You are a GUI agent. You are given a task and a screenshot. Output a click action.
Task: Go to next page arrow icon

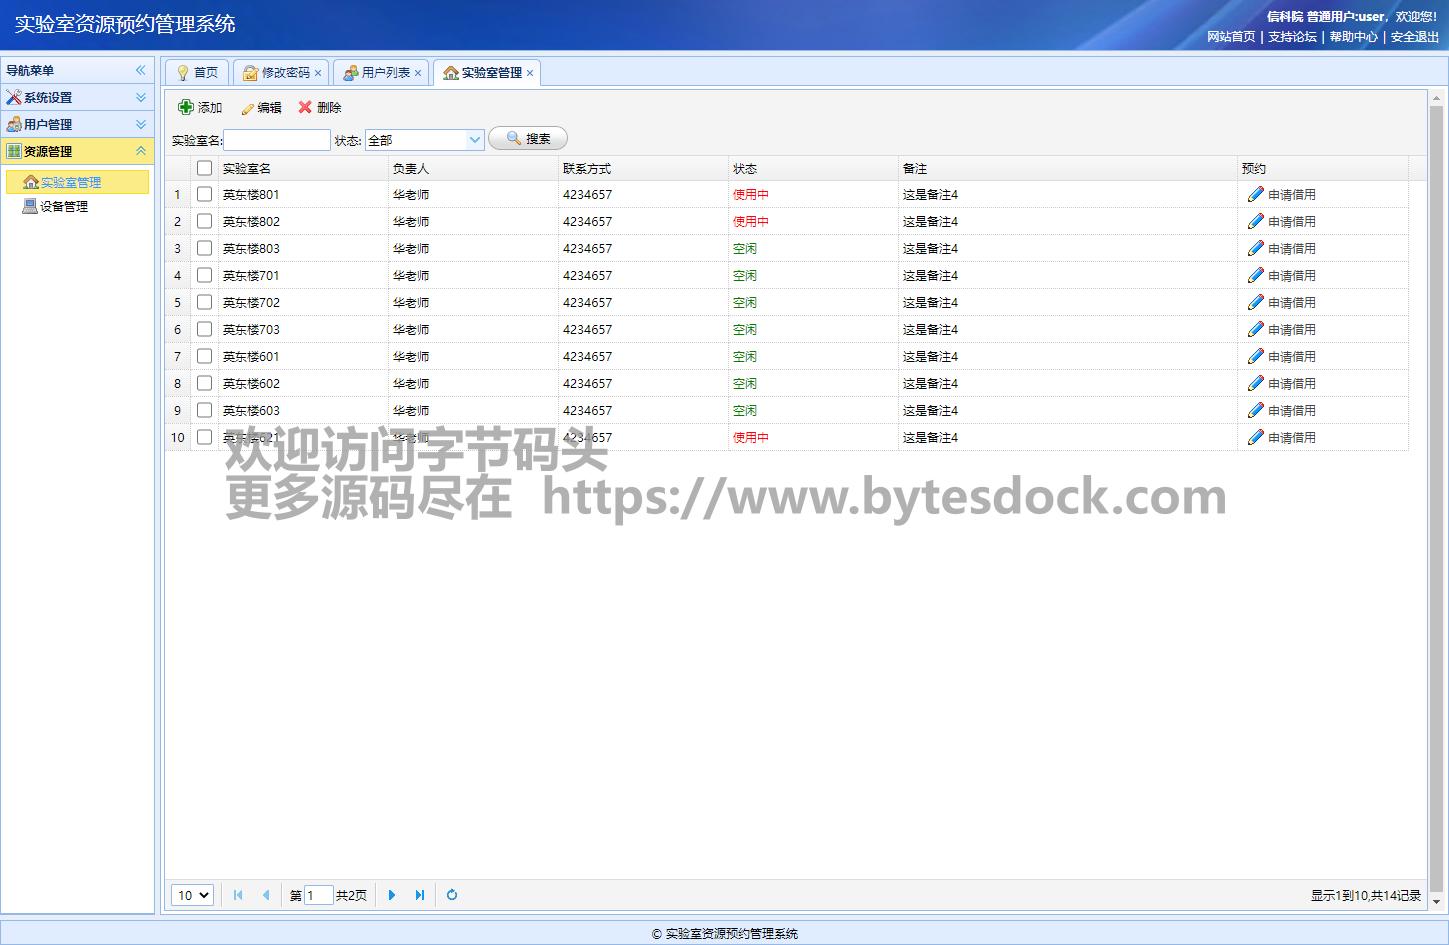(x=392, y=895)
